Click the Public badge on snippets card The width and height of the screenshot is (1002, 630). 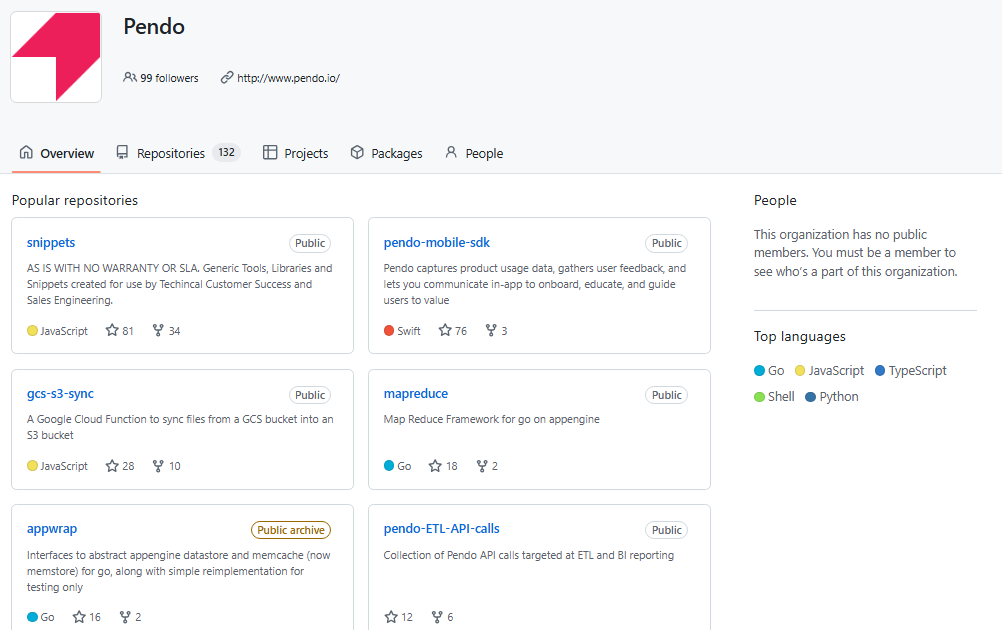coord(310,243)
